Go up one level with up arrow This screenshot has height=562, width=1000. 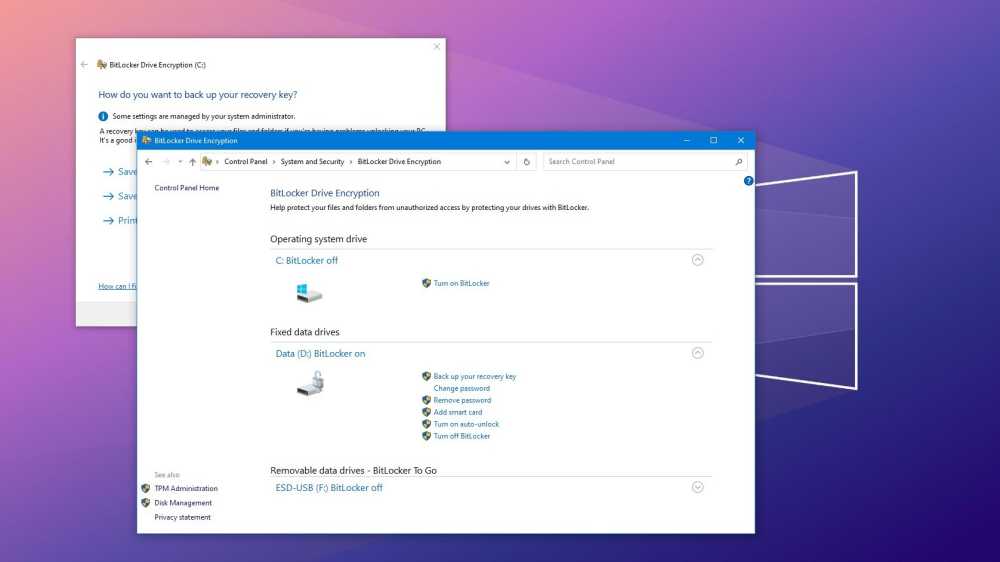click(x=192, y=162)
